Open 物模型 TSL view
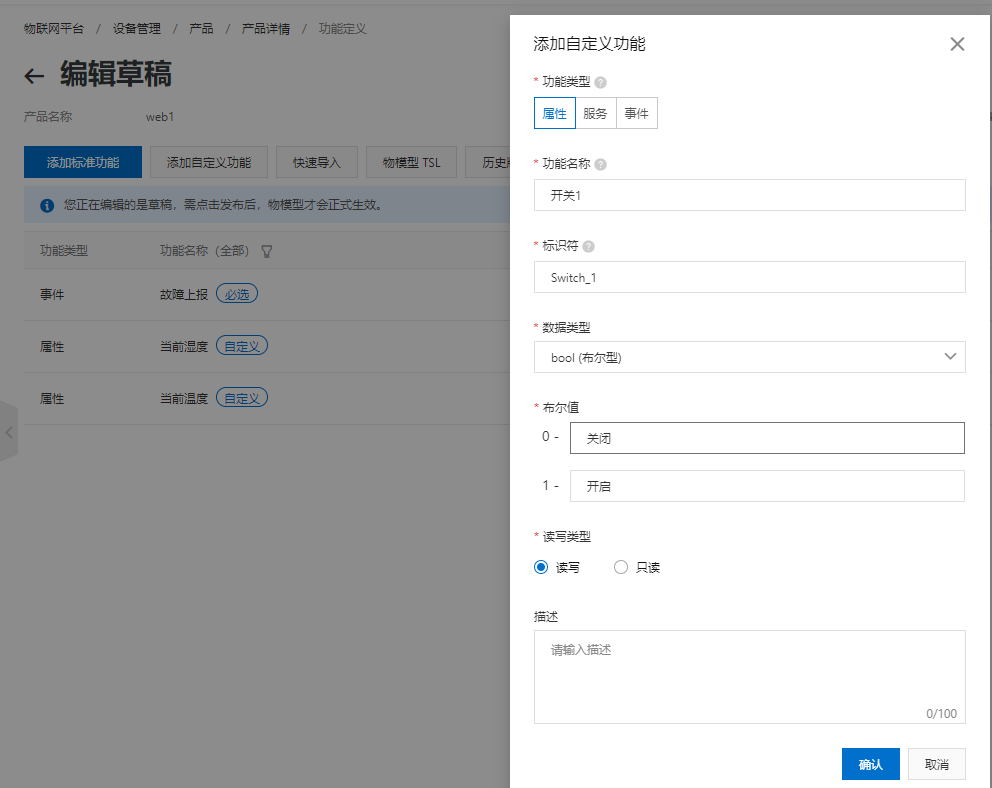 (411, 161)
